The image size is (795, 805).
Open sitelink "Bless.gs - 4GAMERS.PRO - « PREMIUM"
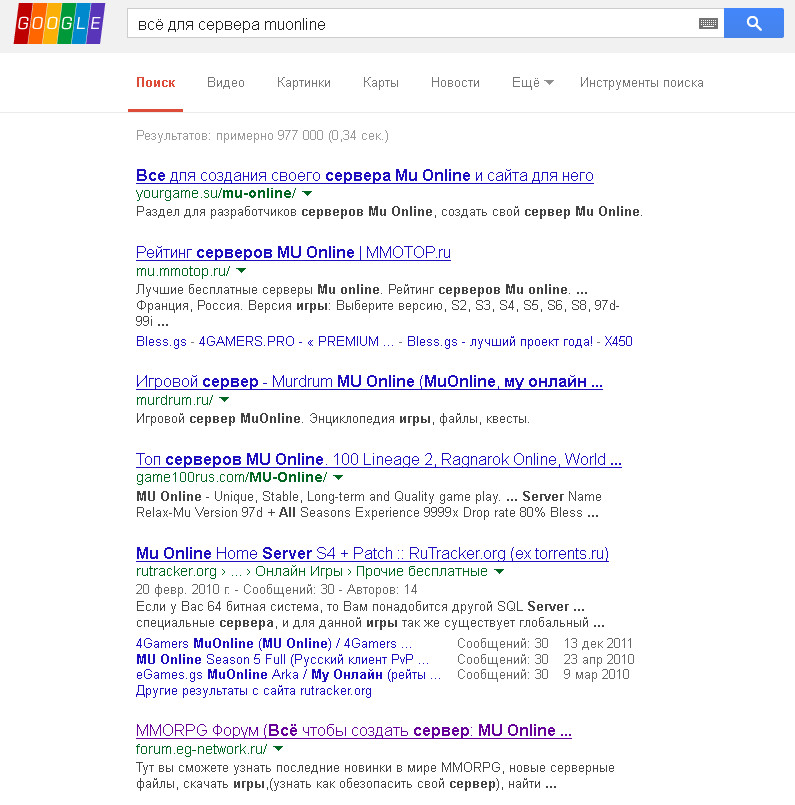265,341
